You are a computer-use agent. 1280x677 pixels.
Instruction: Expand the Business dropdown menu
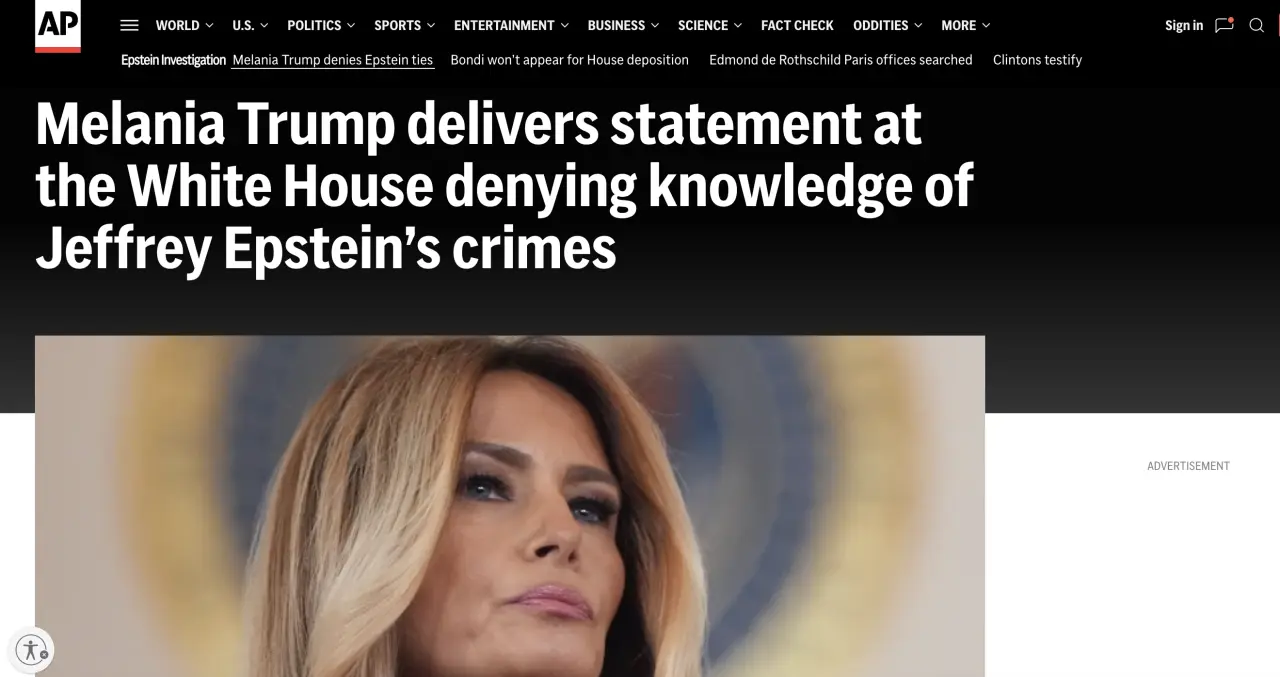(623, 25)
